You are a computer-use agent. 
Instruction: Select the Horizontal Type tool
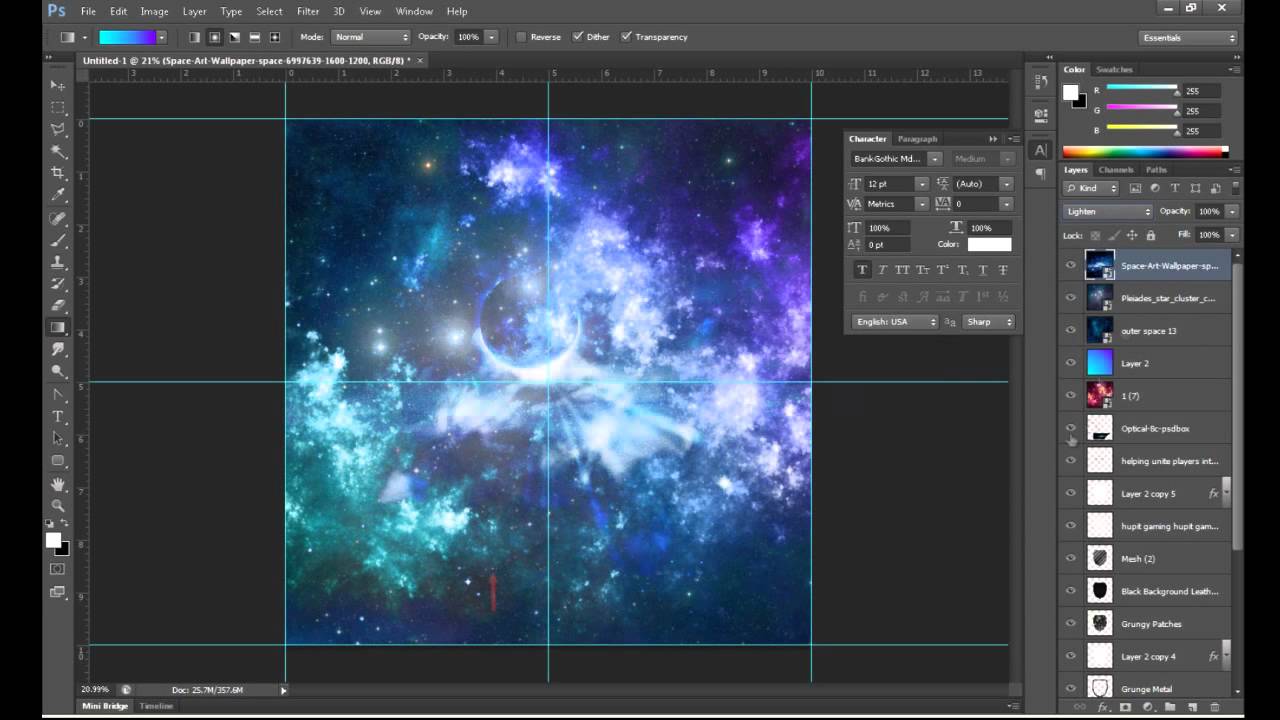coord(58,417)
